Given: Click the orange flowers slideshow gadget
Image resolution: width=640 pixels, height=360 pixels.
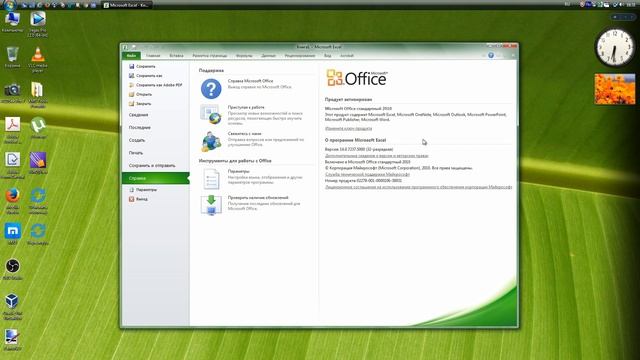Looking at the screenshot, I should coord(615,89).
